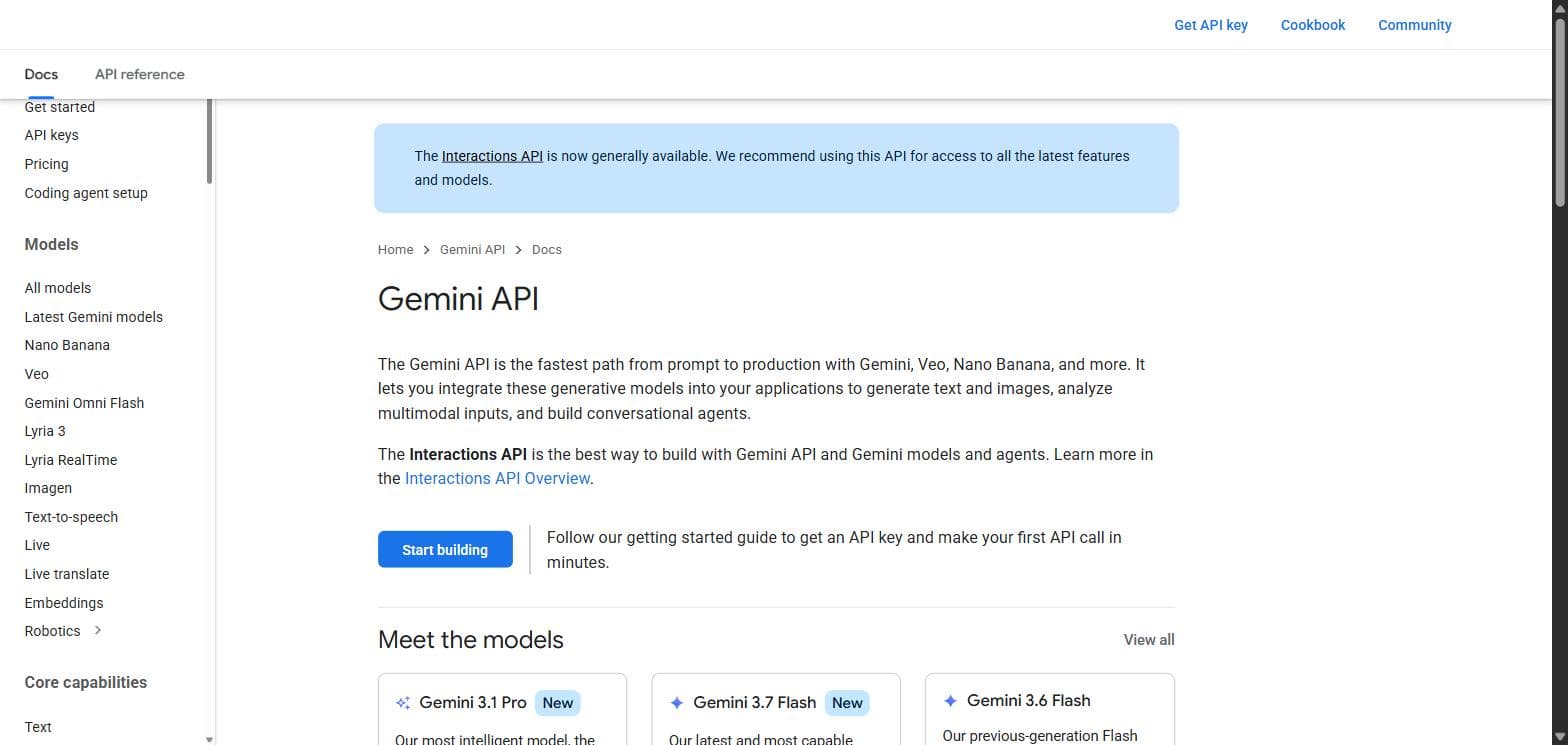Open Text-to-speech in sidebar

71,517
